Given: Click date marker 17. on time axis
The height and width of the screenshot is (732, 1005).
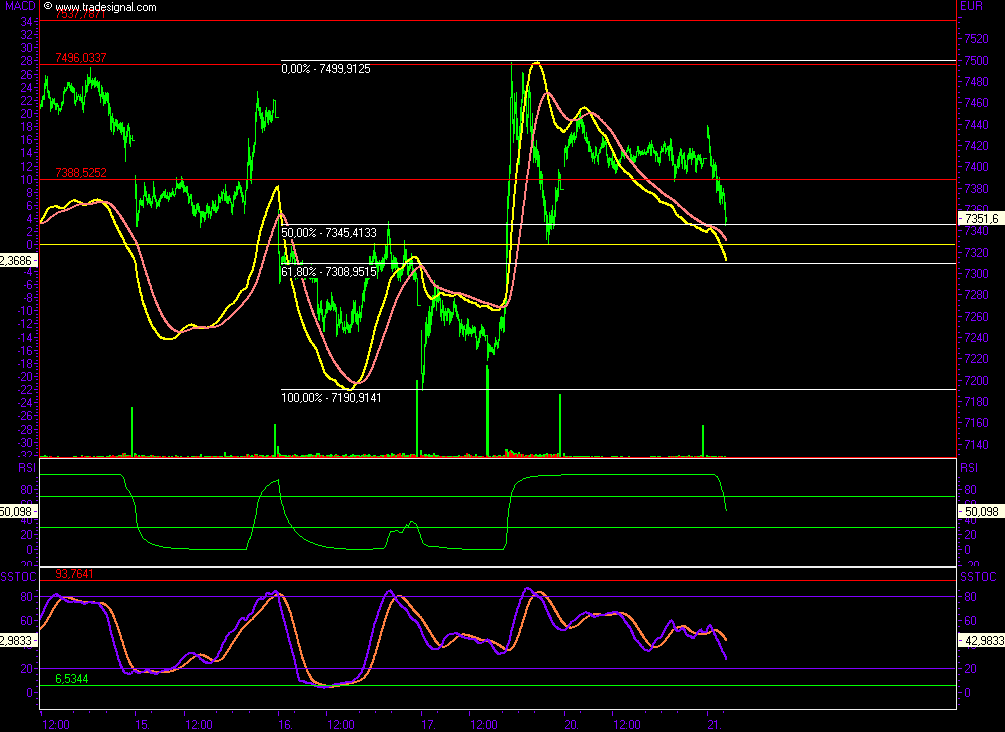Looking at the screenshot, I should [x=427, y=722].
